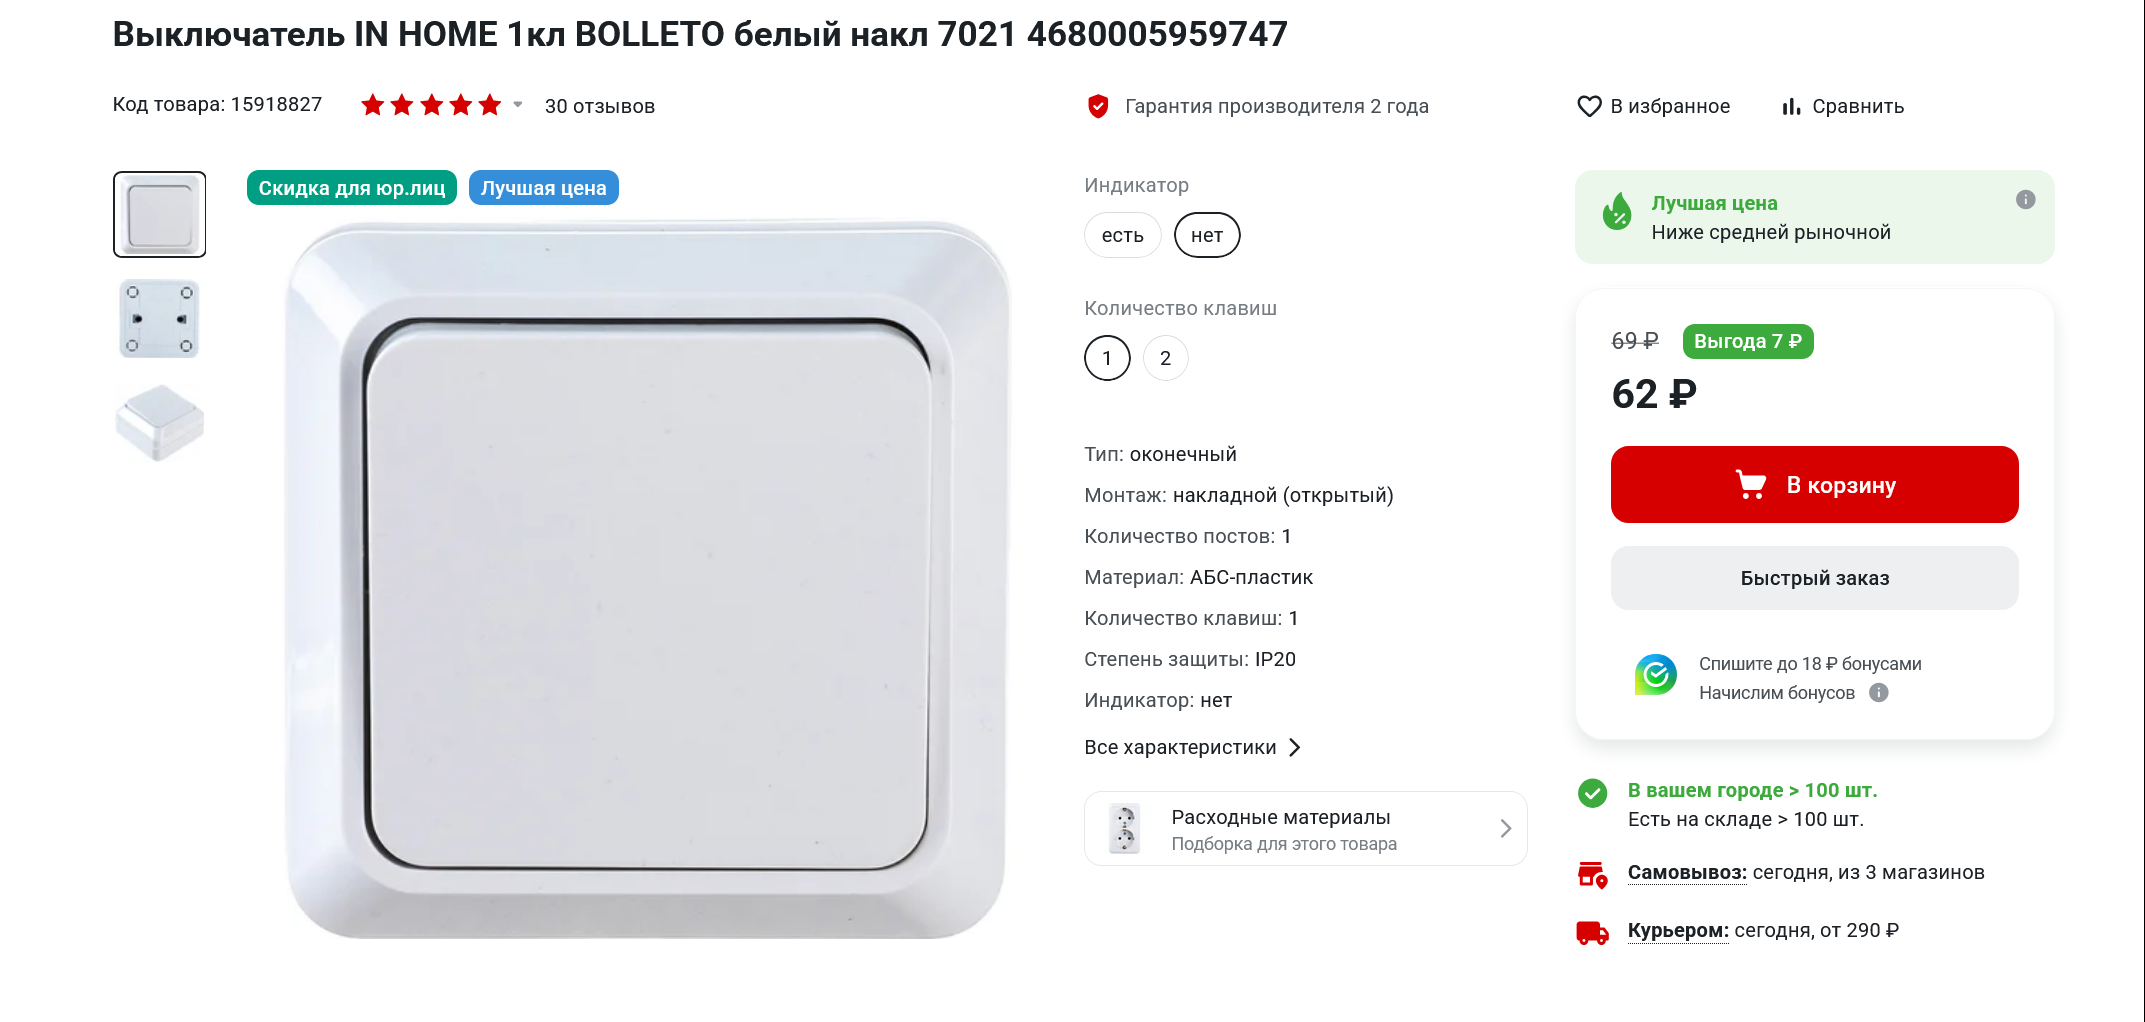Expand Все характеристики link

point(1192,747)
